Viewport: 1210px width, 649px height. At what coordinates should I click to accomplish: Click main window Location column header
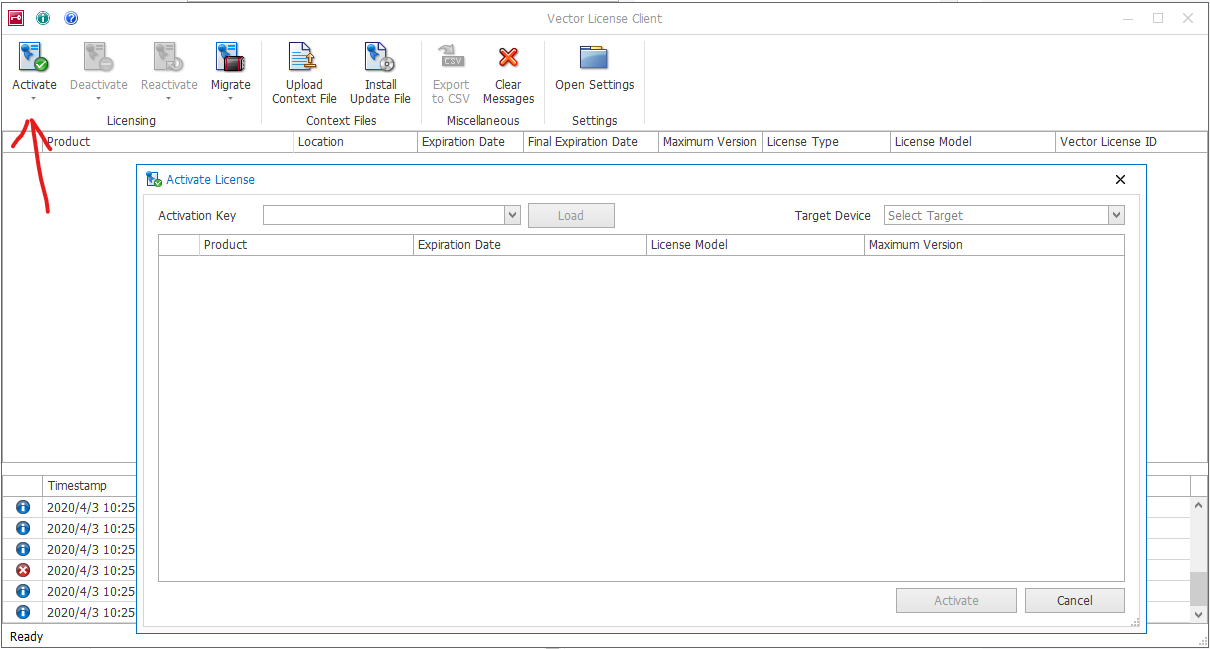[x=356, y=142]
